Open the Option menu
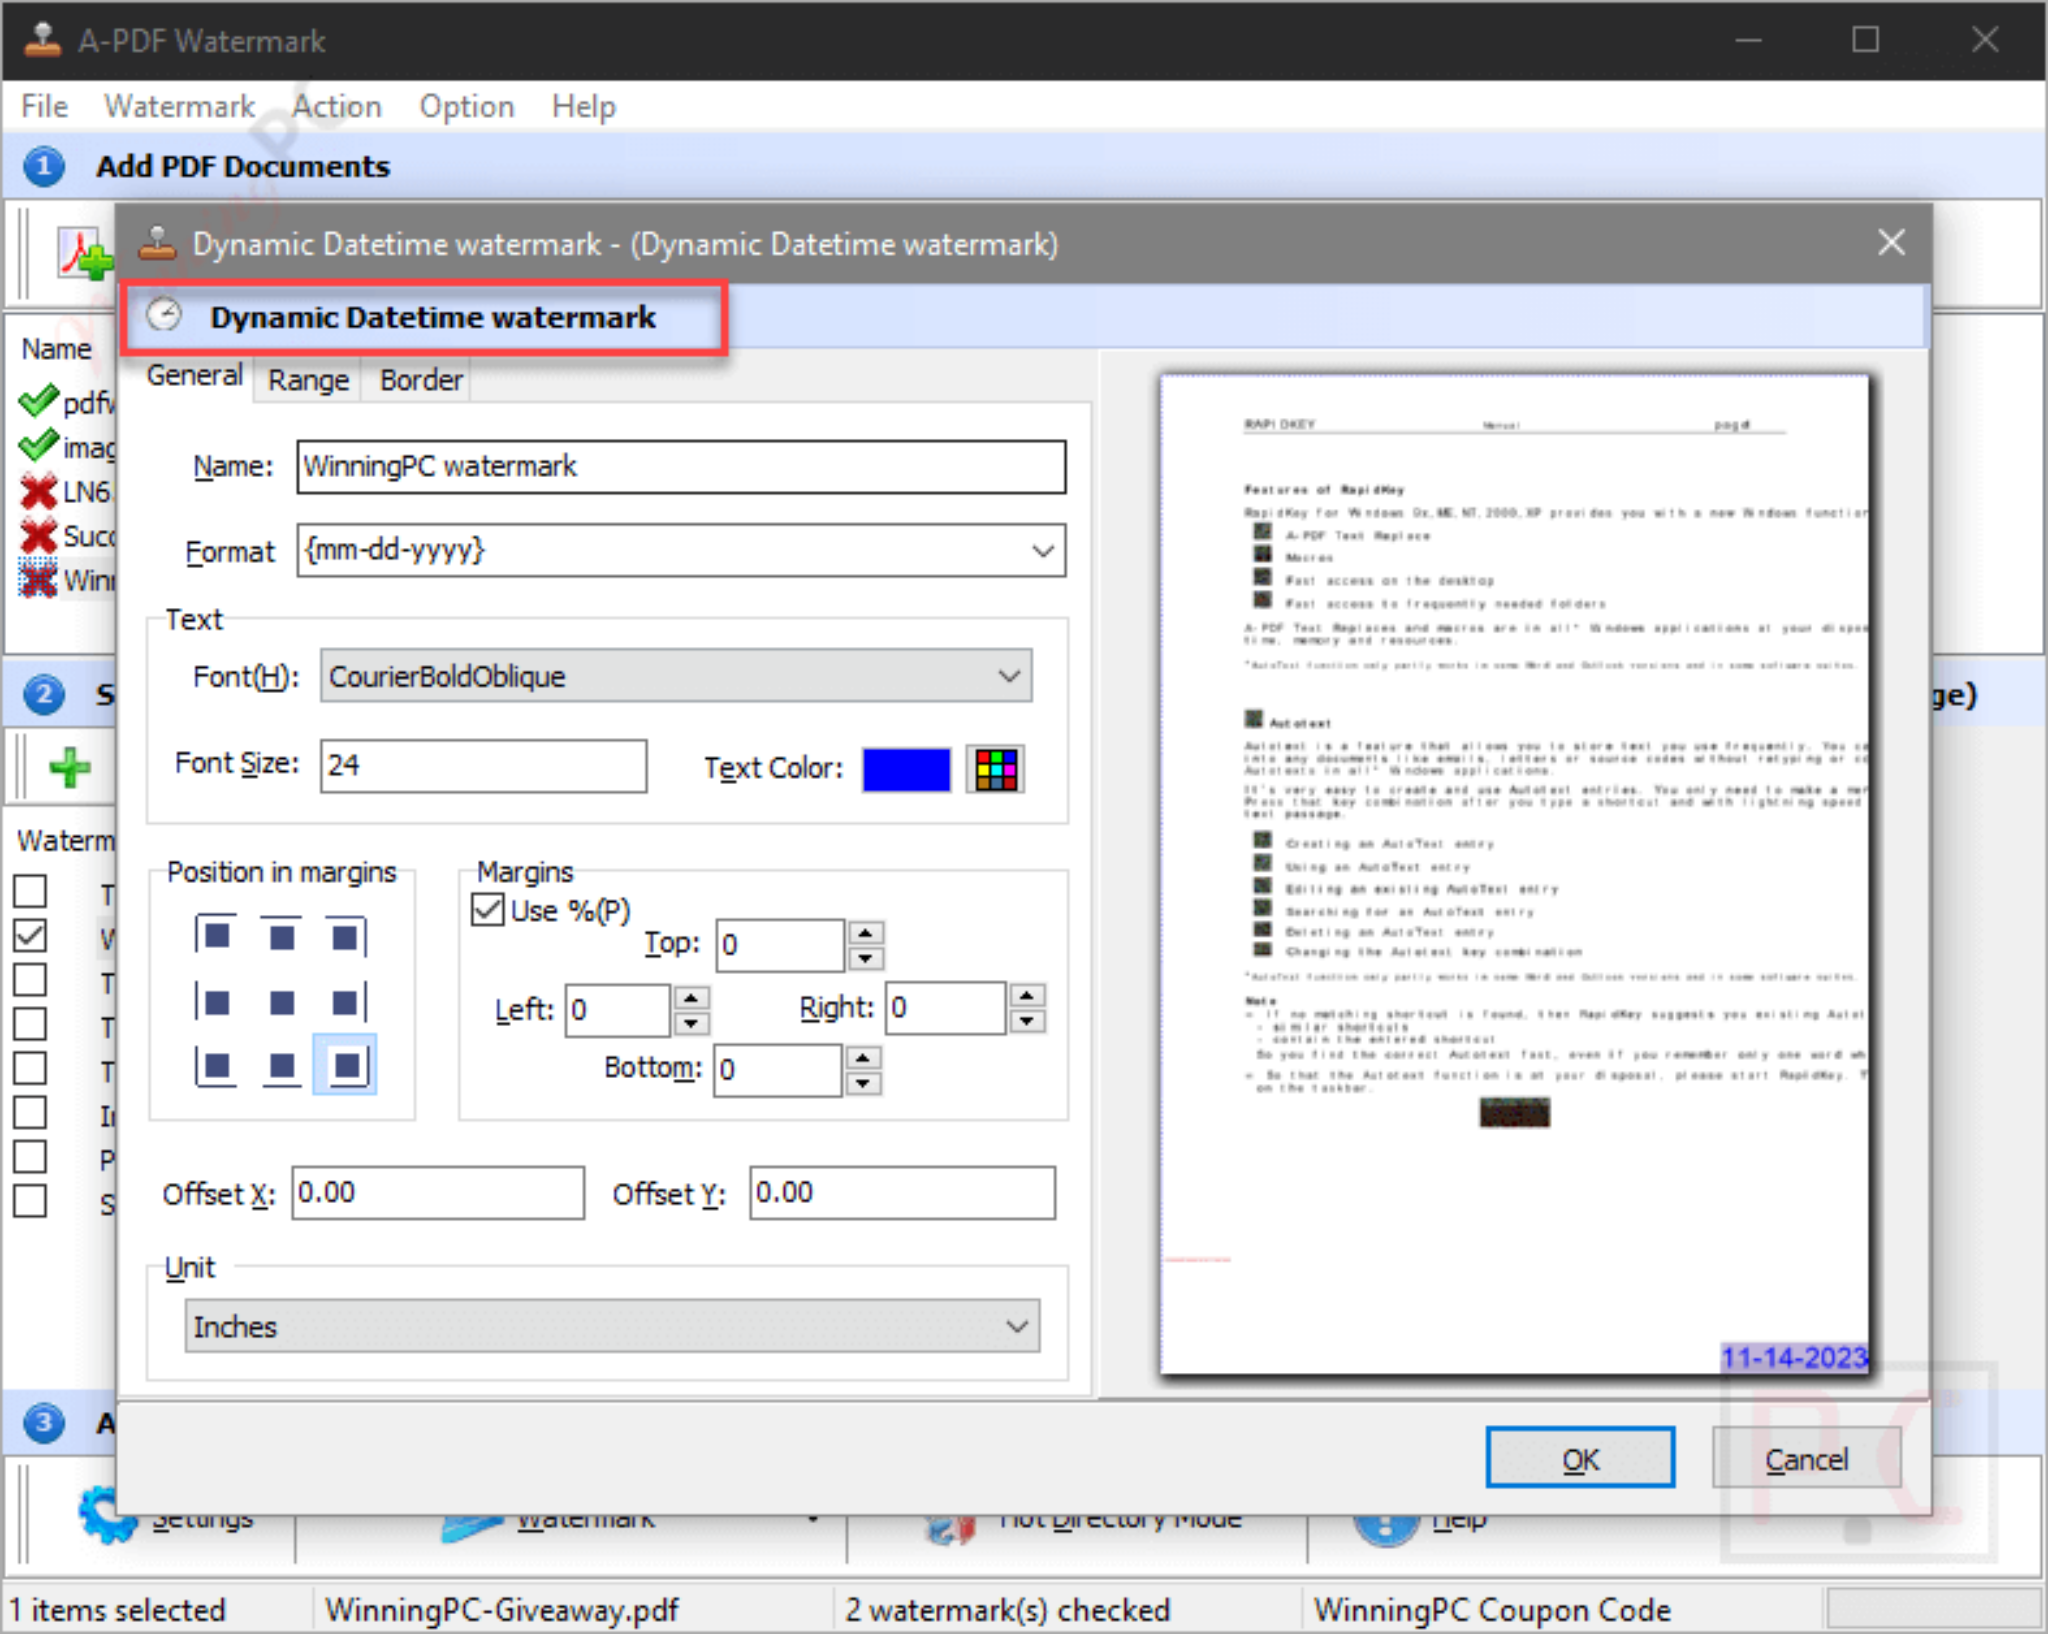Screen dimensions: 2048x1634 point(466,106)
